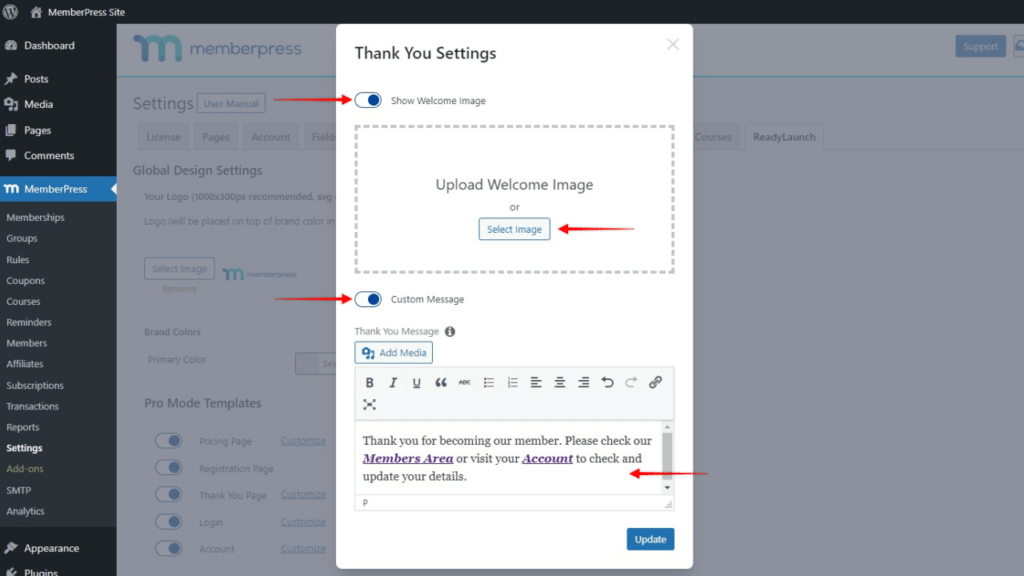Create a numbered list in the editor
Viewport: 1024px width, 576px height.
coord(511,382)
